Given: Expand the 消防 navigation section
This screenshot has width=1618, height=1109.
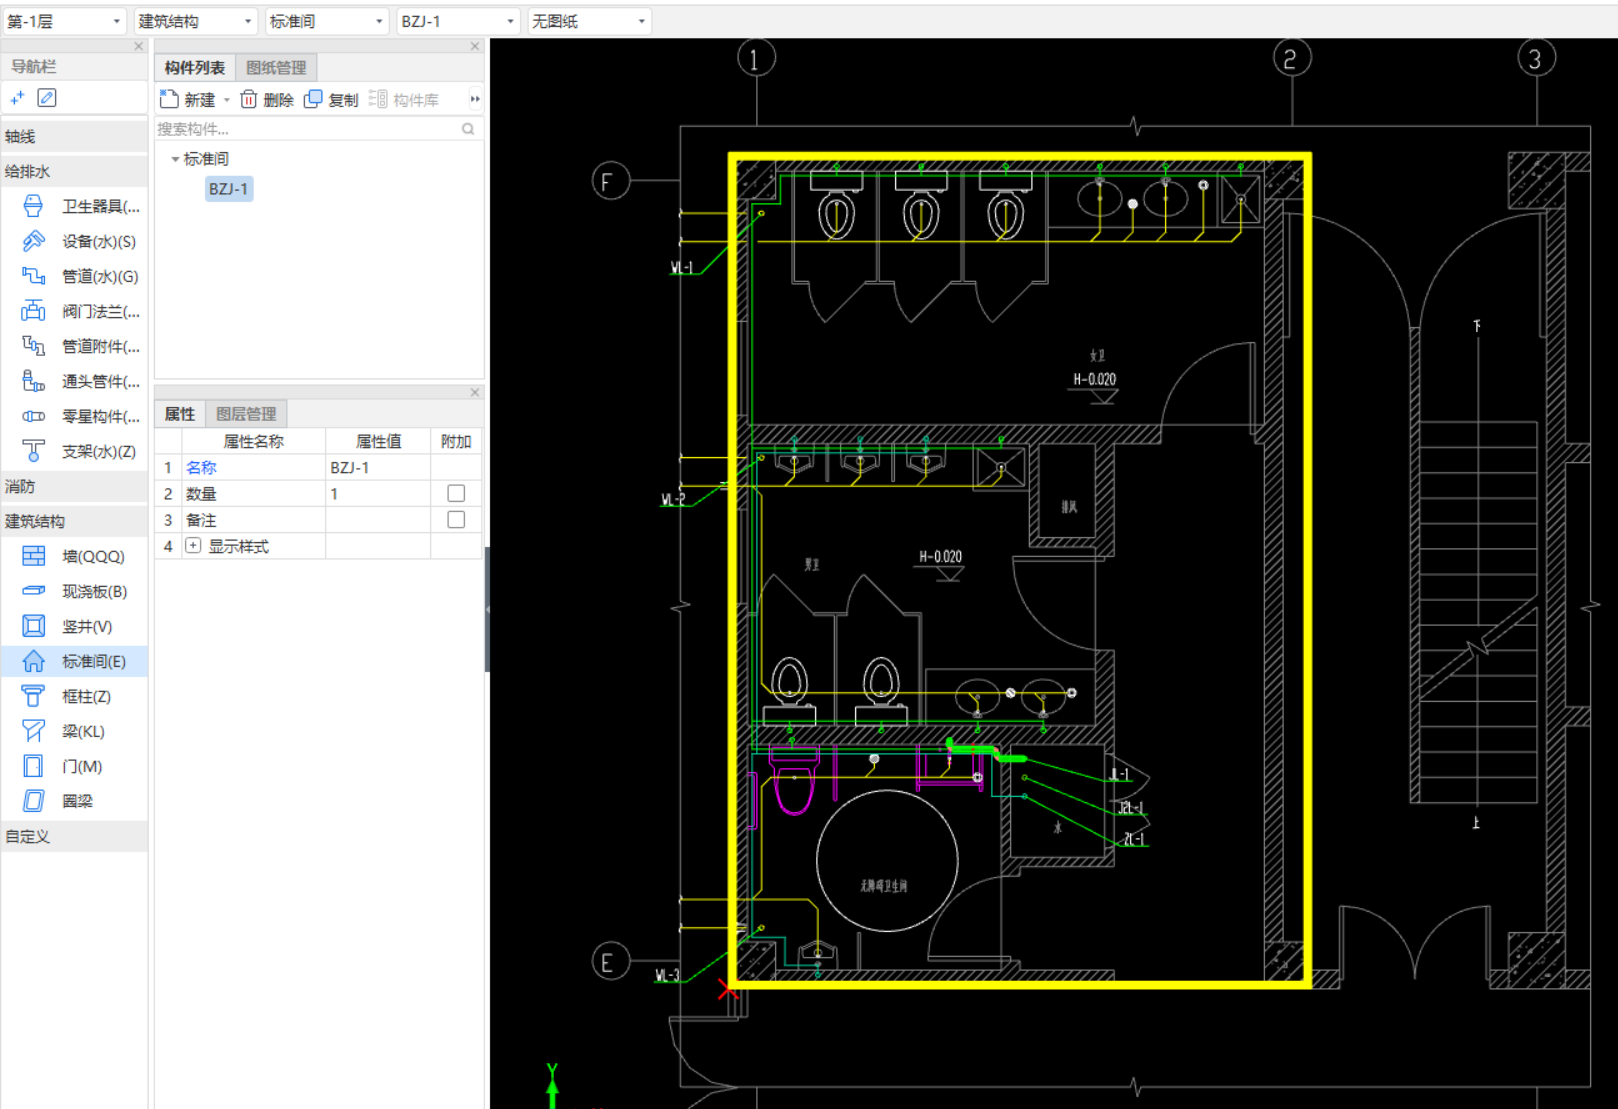Looking at the screenshot, I should pos(75,486).
